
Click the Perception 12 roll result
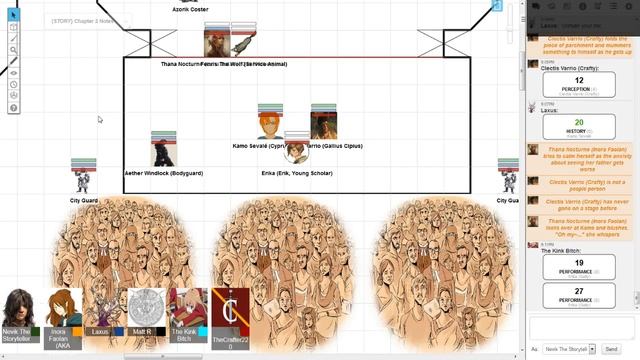pos(579,84)
